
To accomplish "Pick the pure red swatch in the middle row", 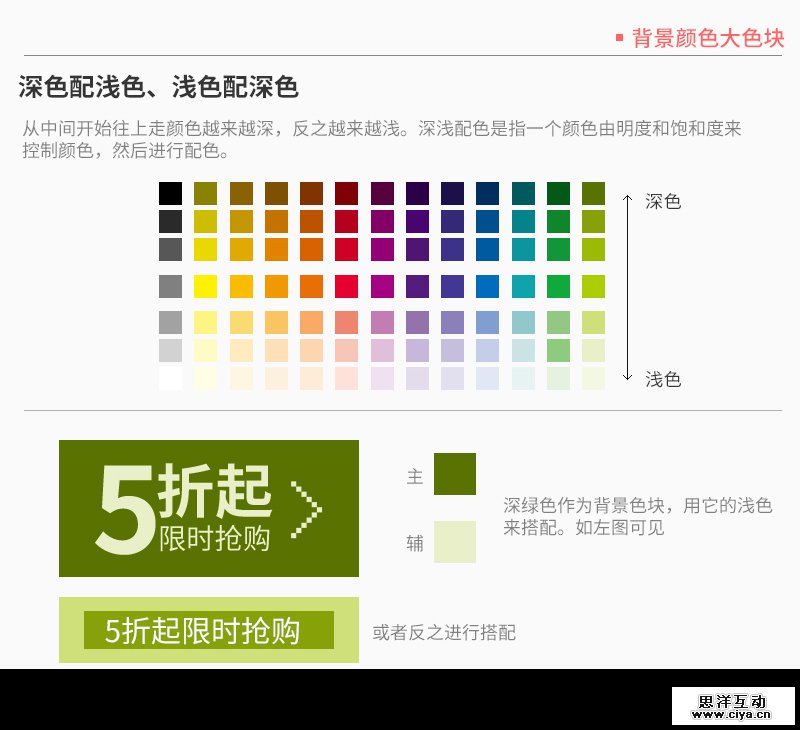I will pyautogui.click(x=346, y=286).
